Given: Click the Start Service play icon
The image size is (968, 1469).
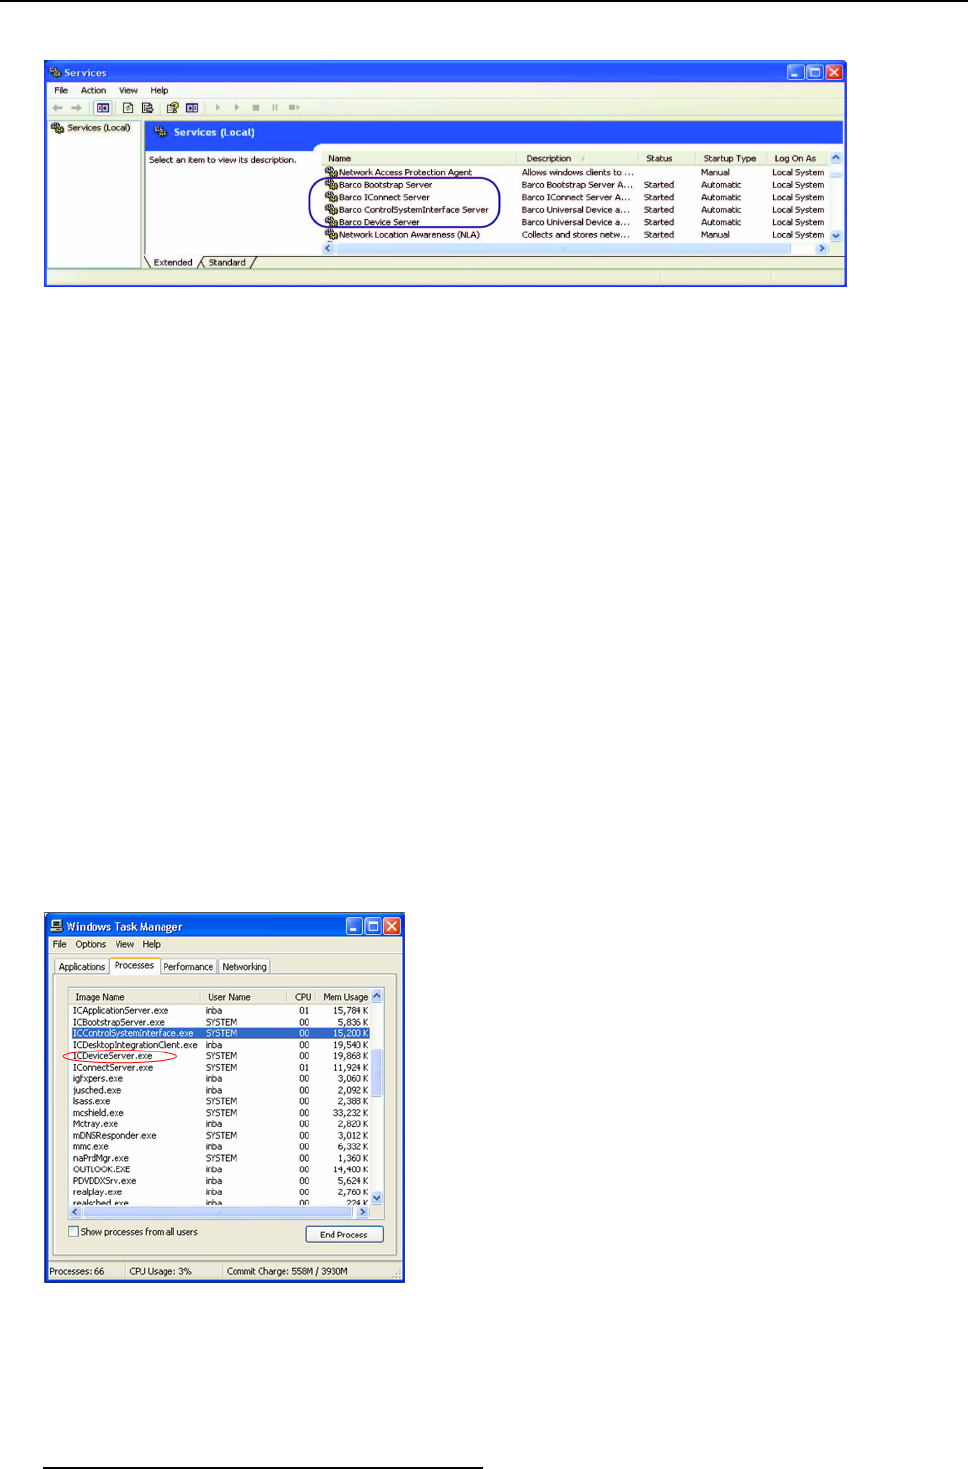Looking at the screenshot, I should tap(218, 108).
